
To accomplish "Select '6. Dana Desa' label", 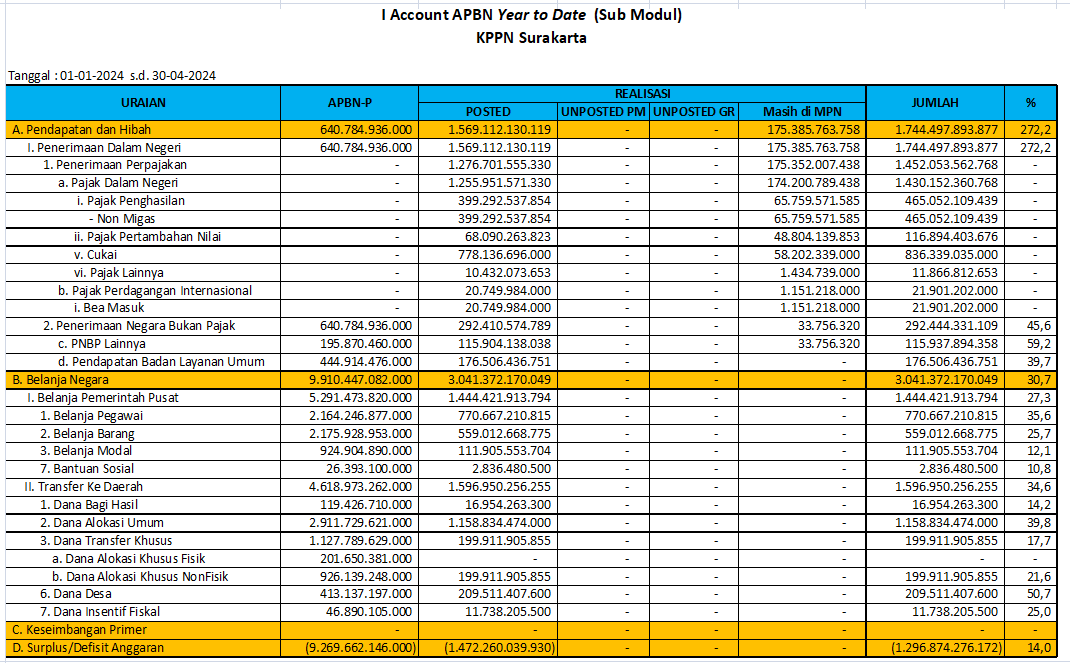I will (76, 594).
